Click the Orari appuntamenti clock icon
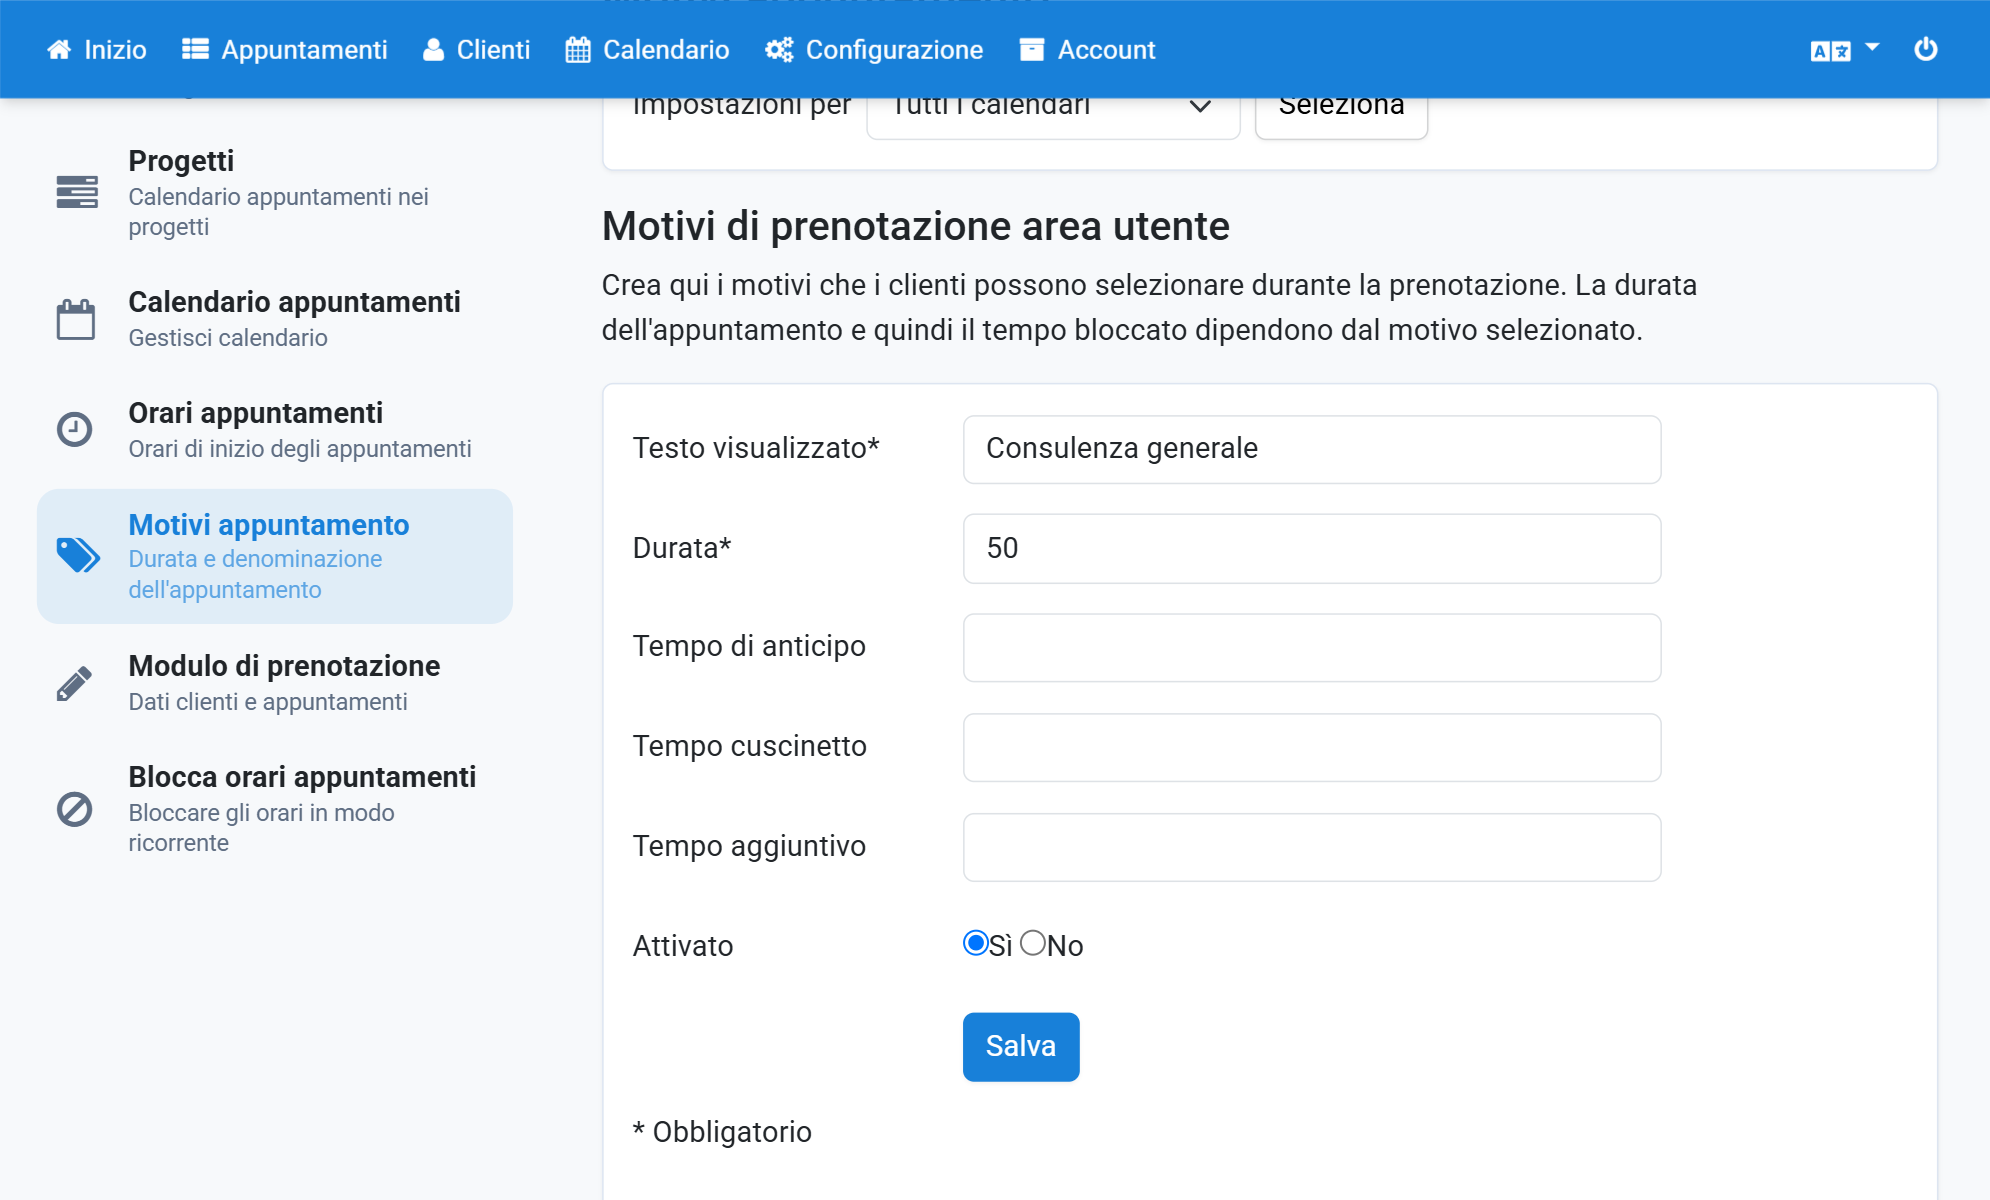Screen dimensions: 1990x1200 click(x=74, y=429)
